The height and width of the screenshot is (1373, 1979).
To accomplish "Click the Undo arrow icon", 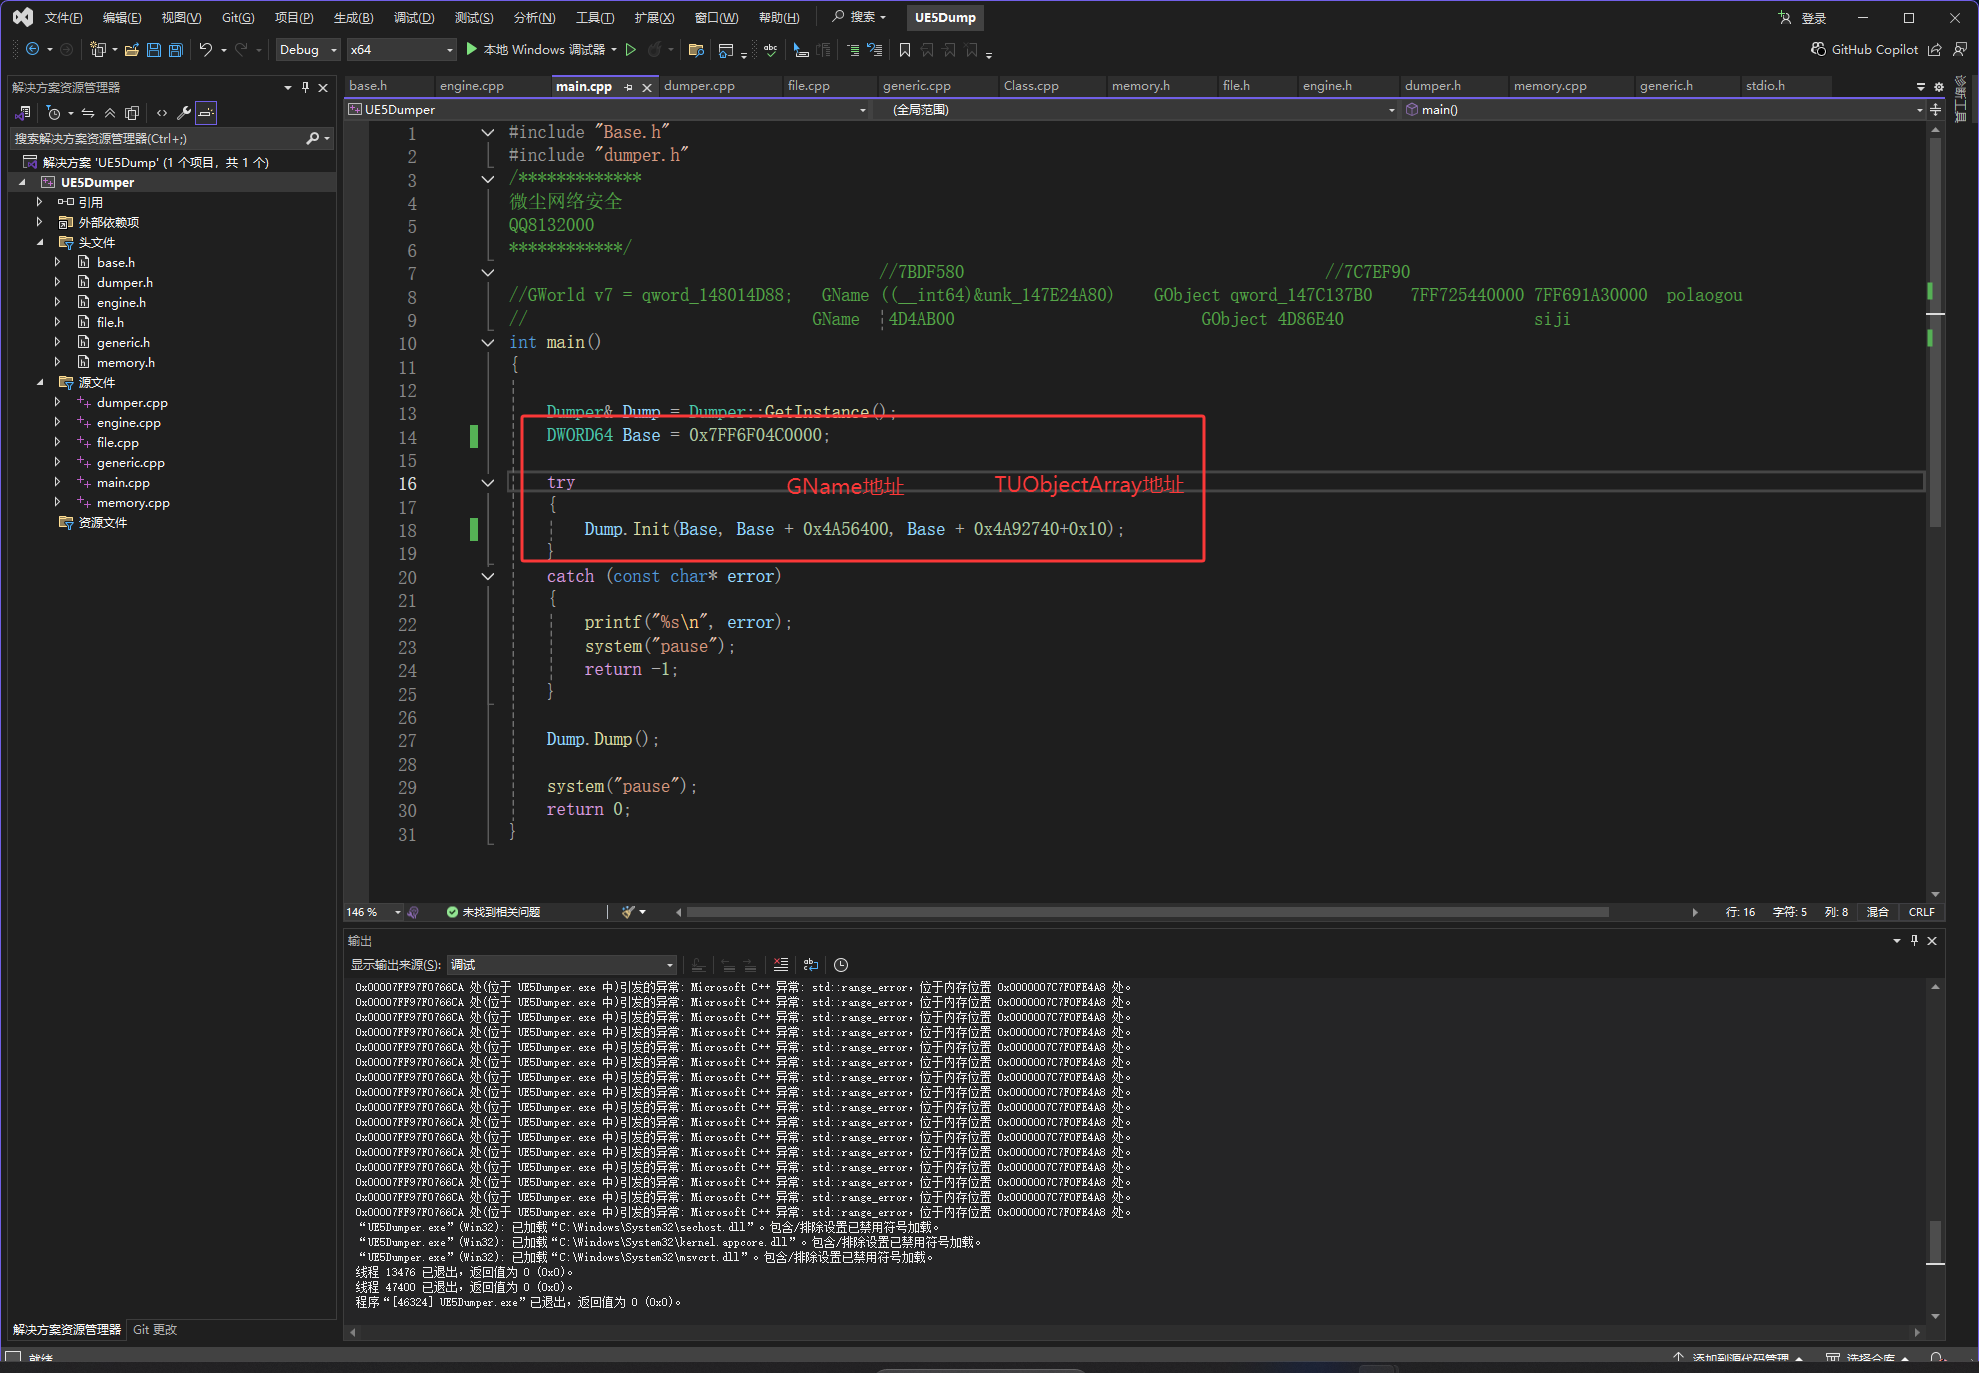I will pyautogui.click(x=206, y=50).
